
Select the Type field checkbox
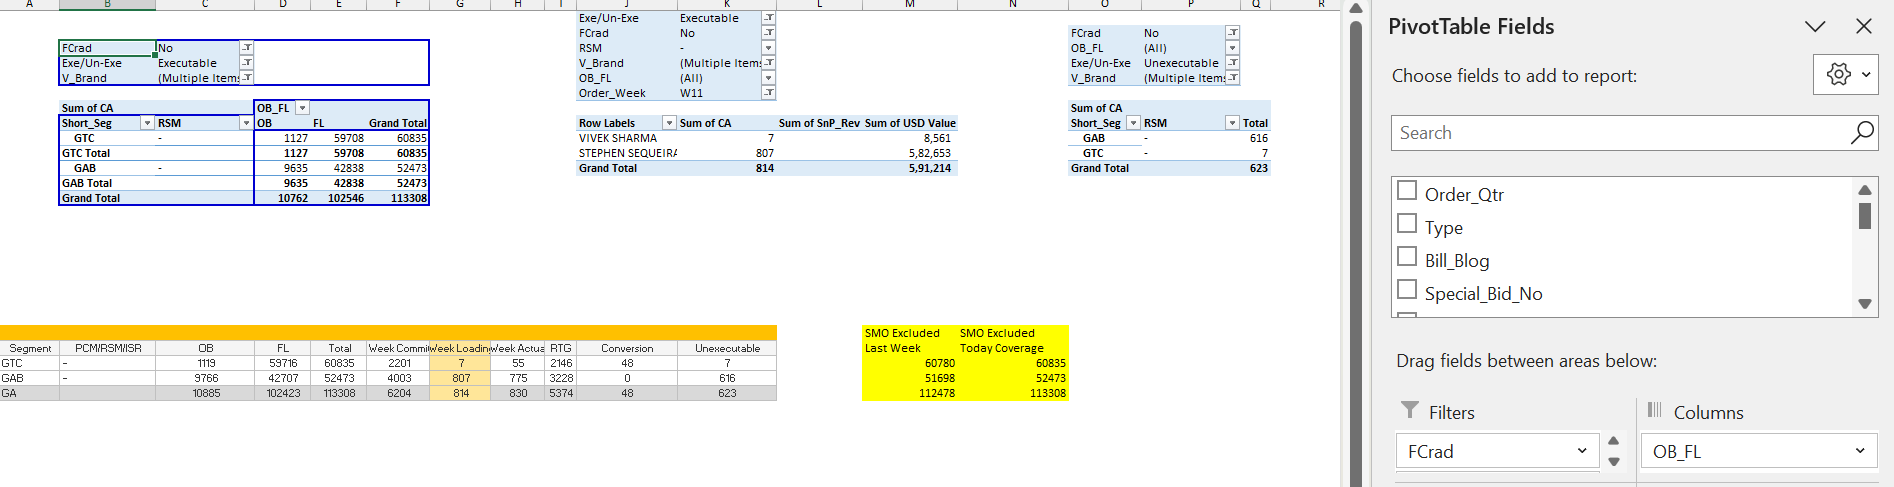[x=1407, y=224]
